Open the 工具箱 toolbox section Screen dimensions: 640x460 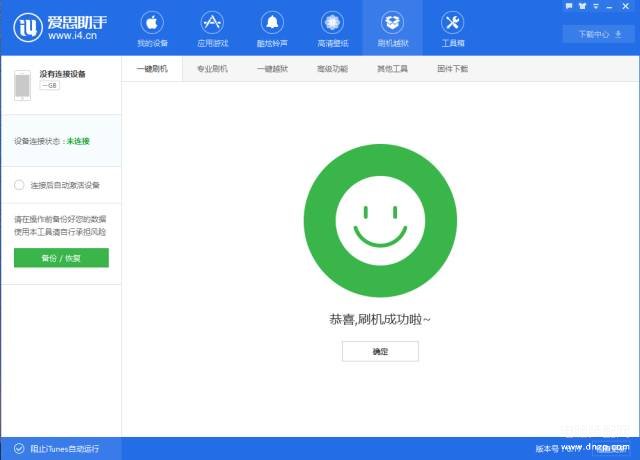click(x=453, y=29)
